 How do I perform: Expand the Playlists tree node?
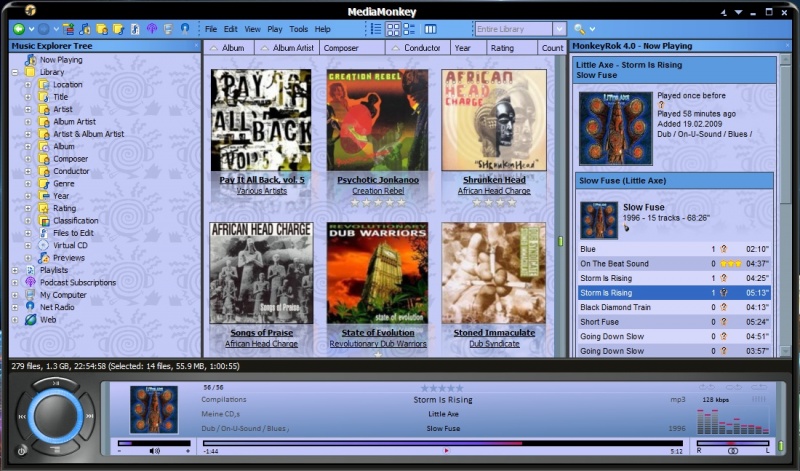15,270
